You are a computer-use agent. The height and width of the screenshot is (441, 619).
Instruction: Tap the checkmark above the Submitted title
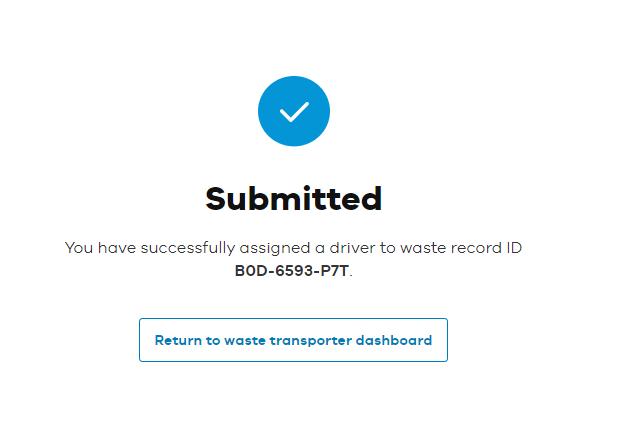click(x=293, y=111)
